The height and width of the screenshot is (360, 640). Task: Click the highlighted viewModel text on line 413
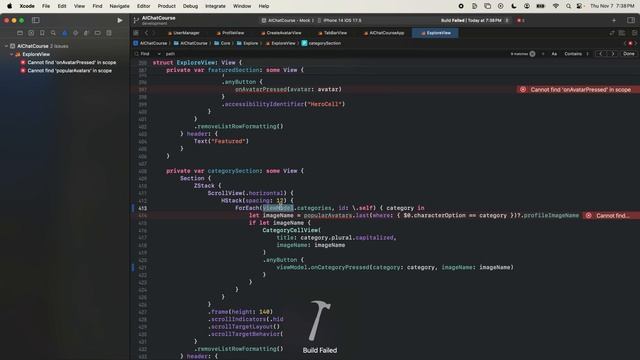[278, 208]
